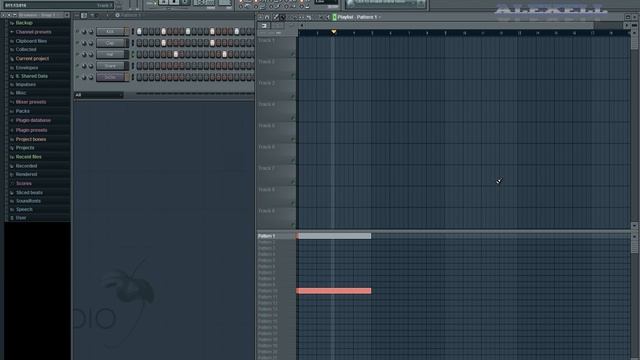The image size is (640, 360).
Task: Click the Kick channel button
Action: (x=110, y=31)
